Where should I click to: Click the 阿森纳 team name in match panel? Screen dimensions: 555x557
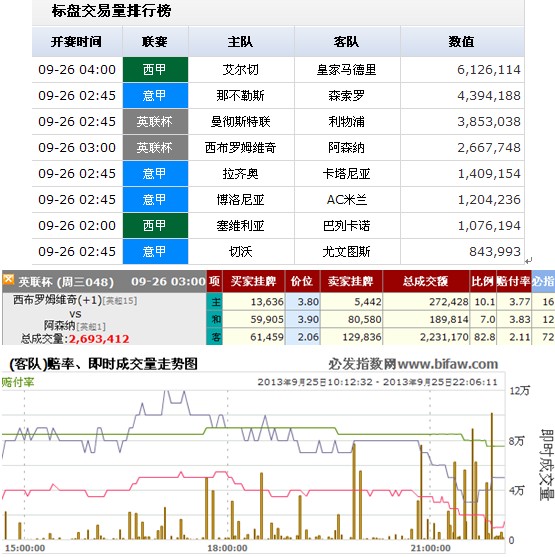[x=59, y=325]
